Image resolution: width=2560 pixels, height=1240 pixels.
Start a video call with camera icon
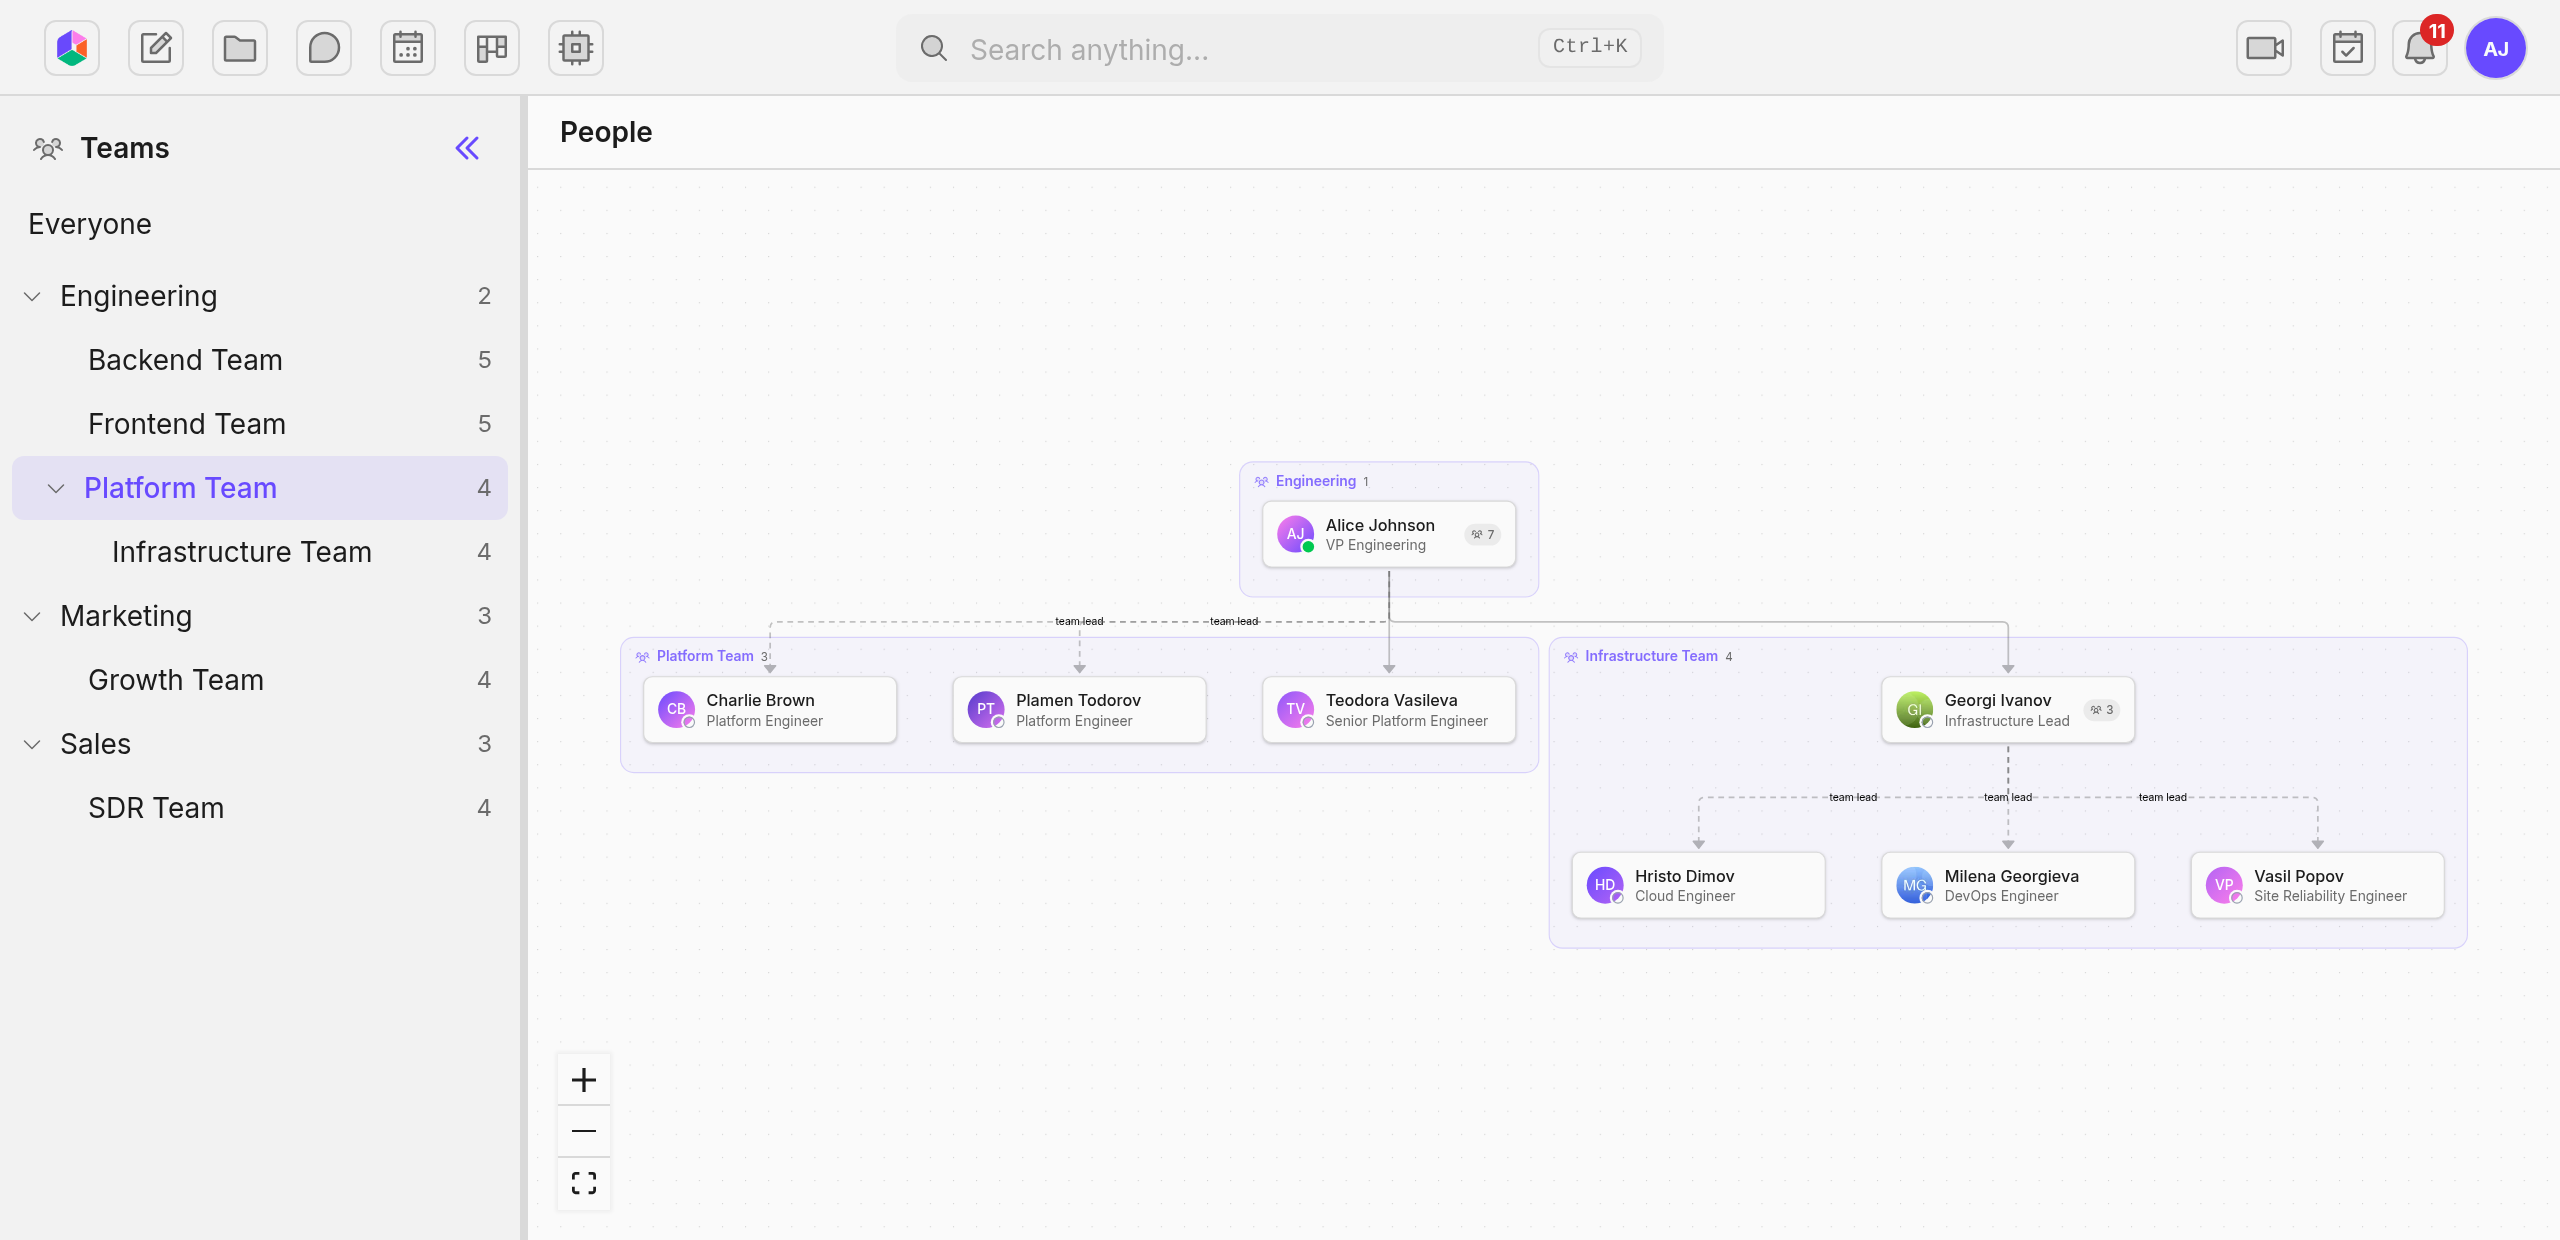click(x=2264, y=48)
